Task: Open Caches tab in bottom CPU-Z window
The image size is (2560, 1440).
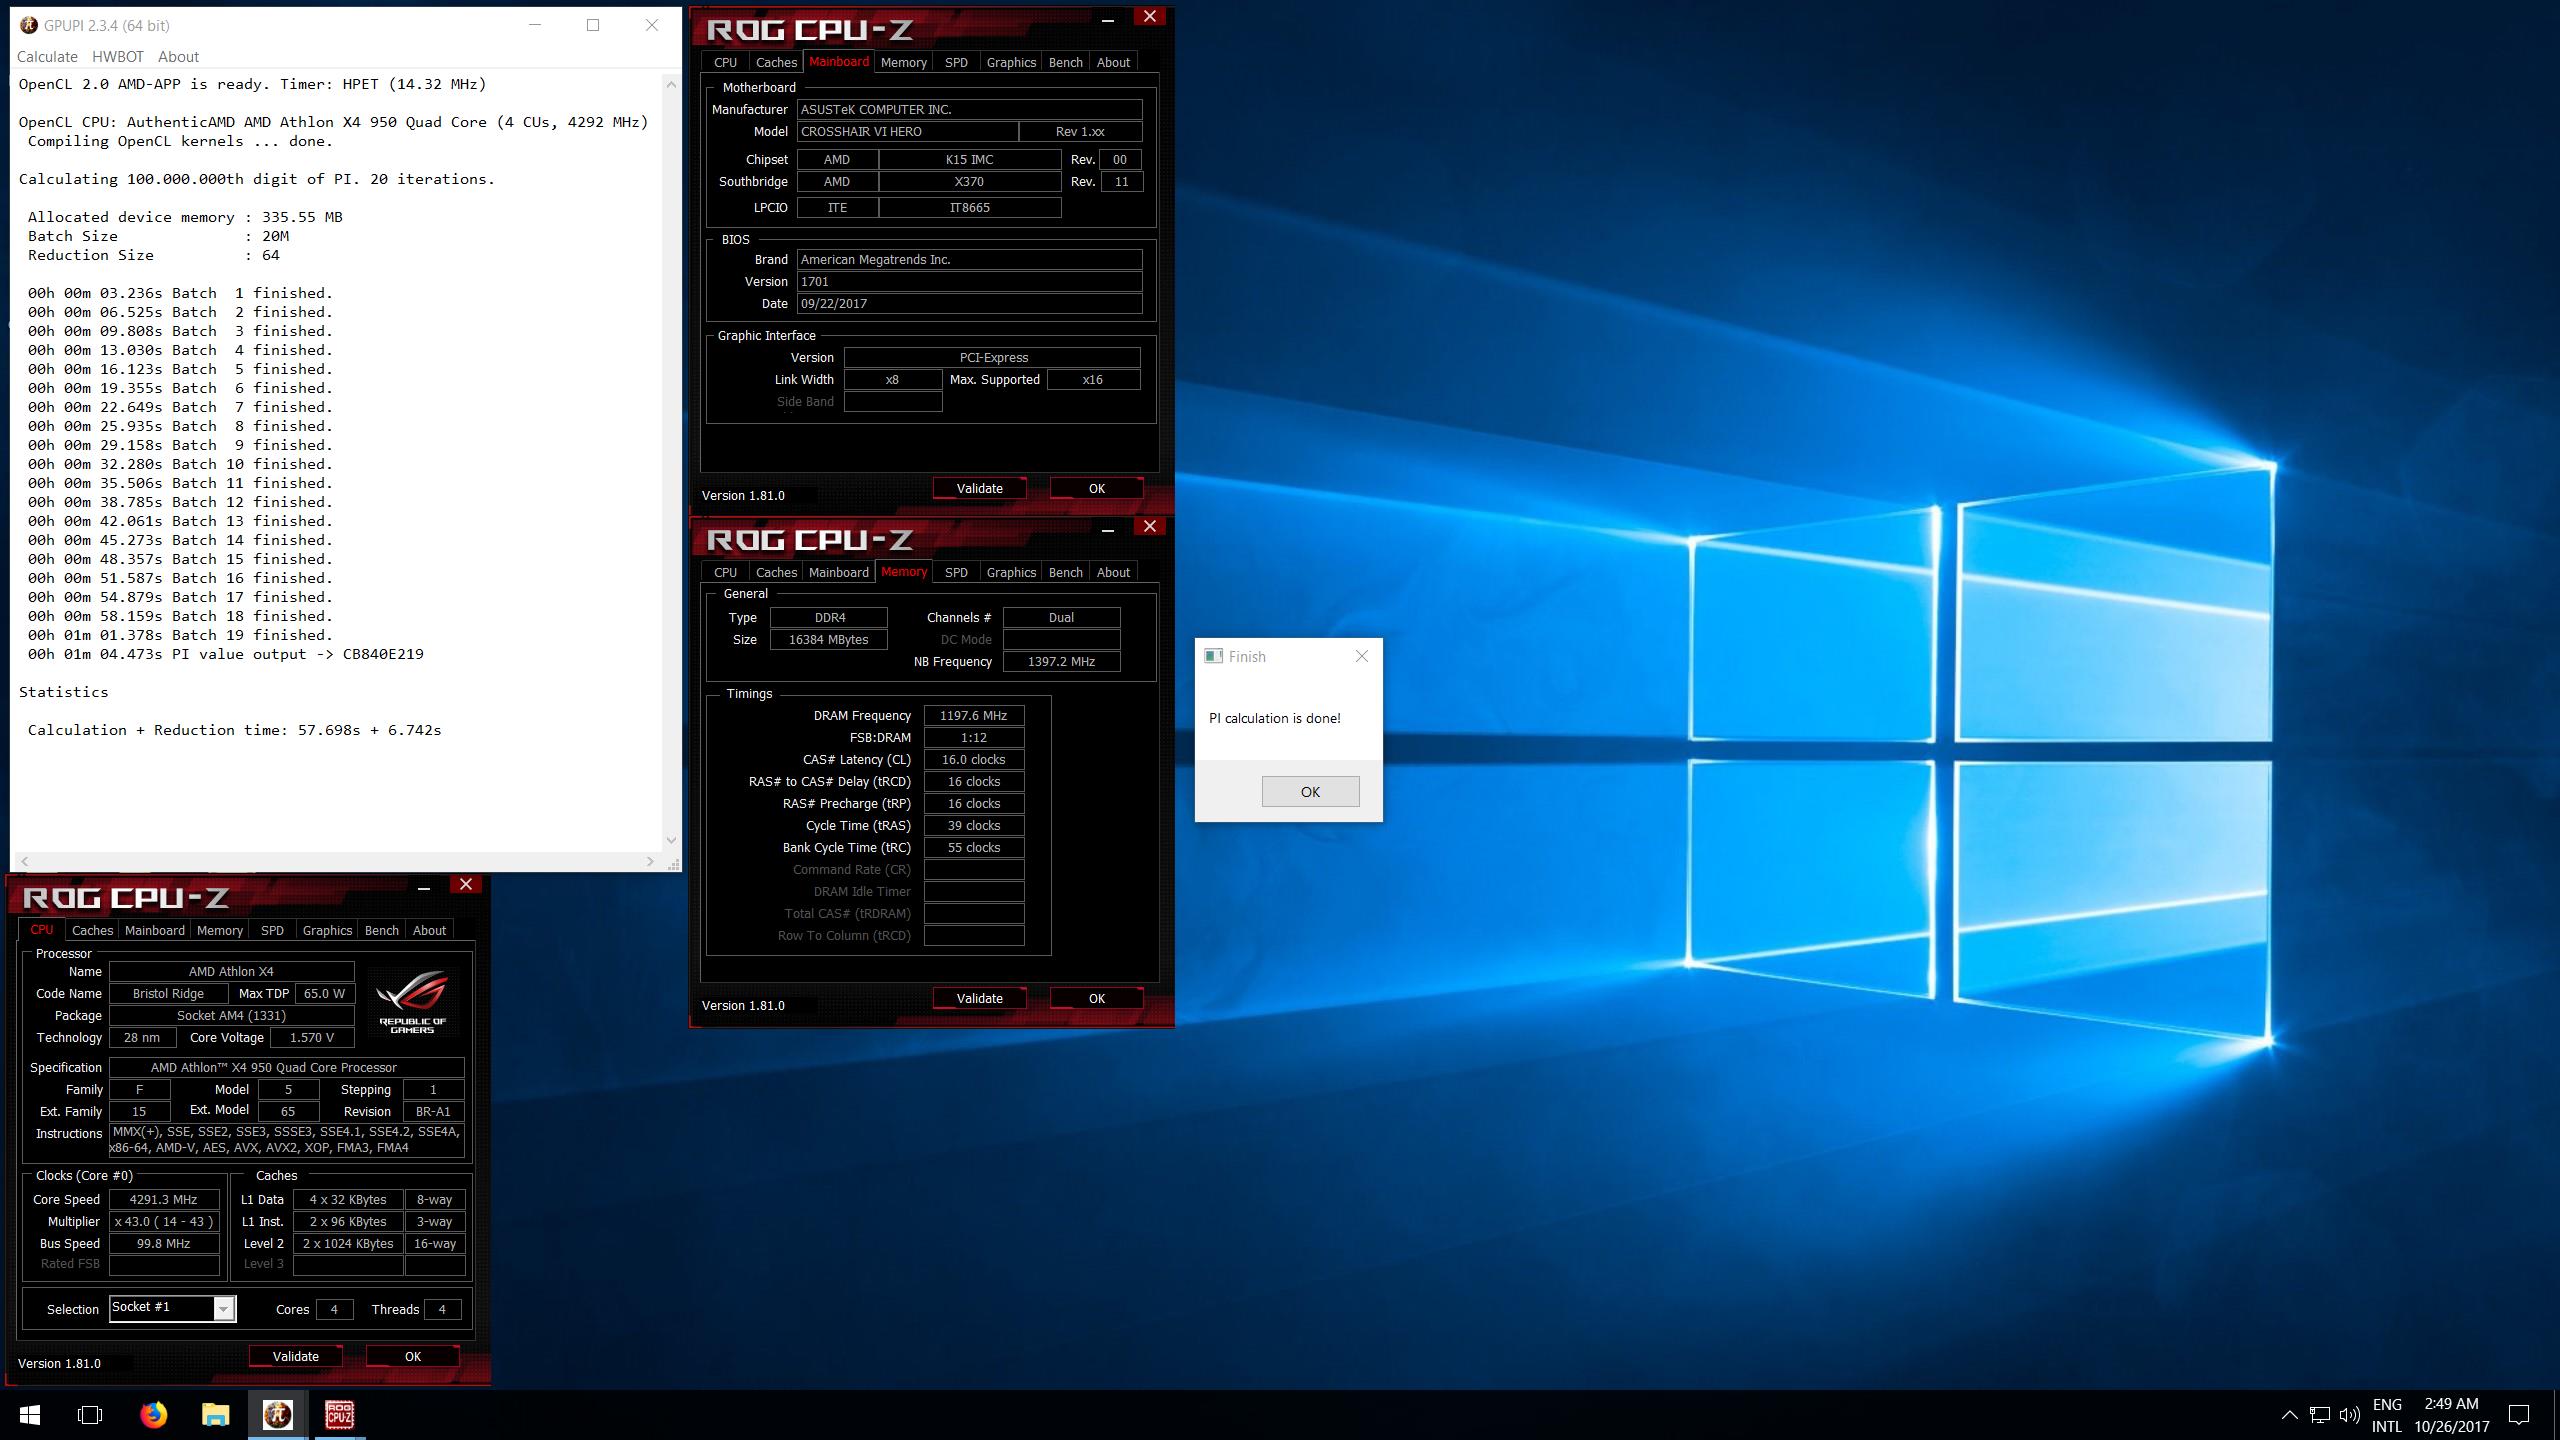Action: click(x=92, y=930)
